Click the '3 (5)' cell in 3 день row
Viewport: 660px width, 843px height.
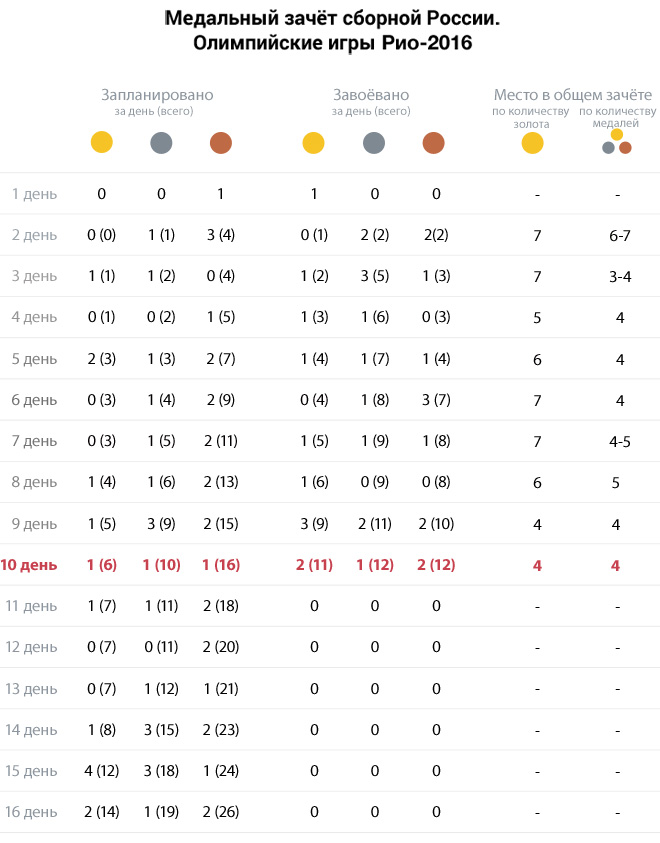coord(375,276)
